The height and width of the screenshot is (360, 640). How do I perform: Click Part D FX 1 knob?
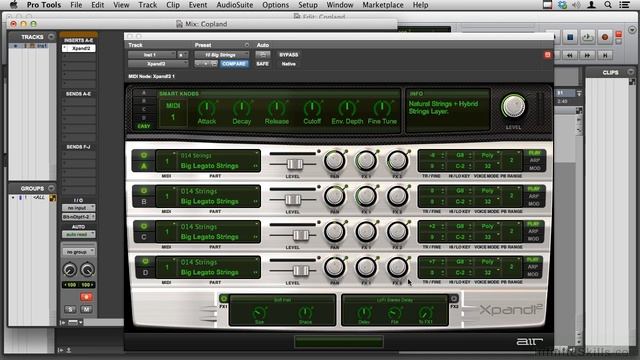pos(366,267)
